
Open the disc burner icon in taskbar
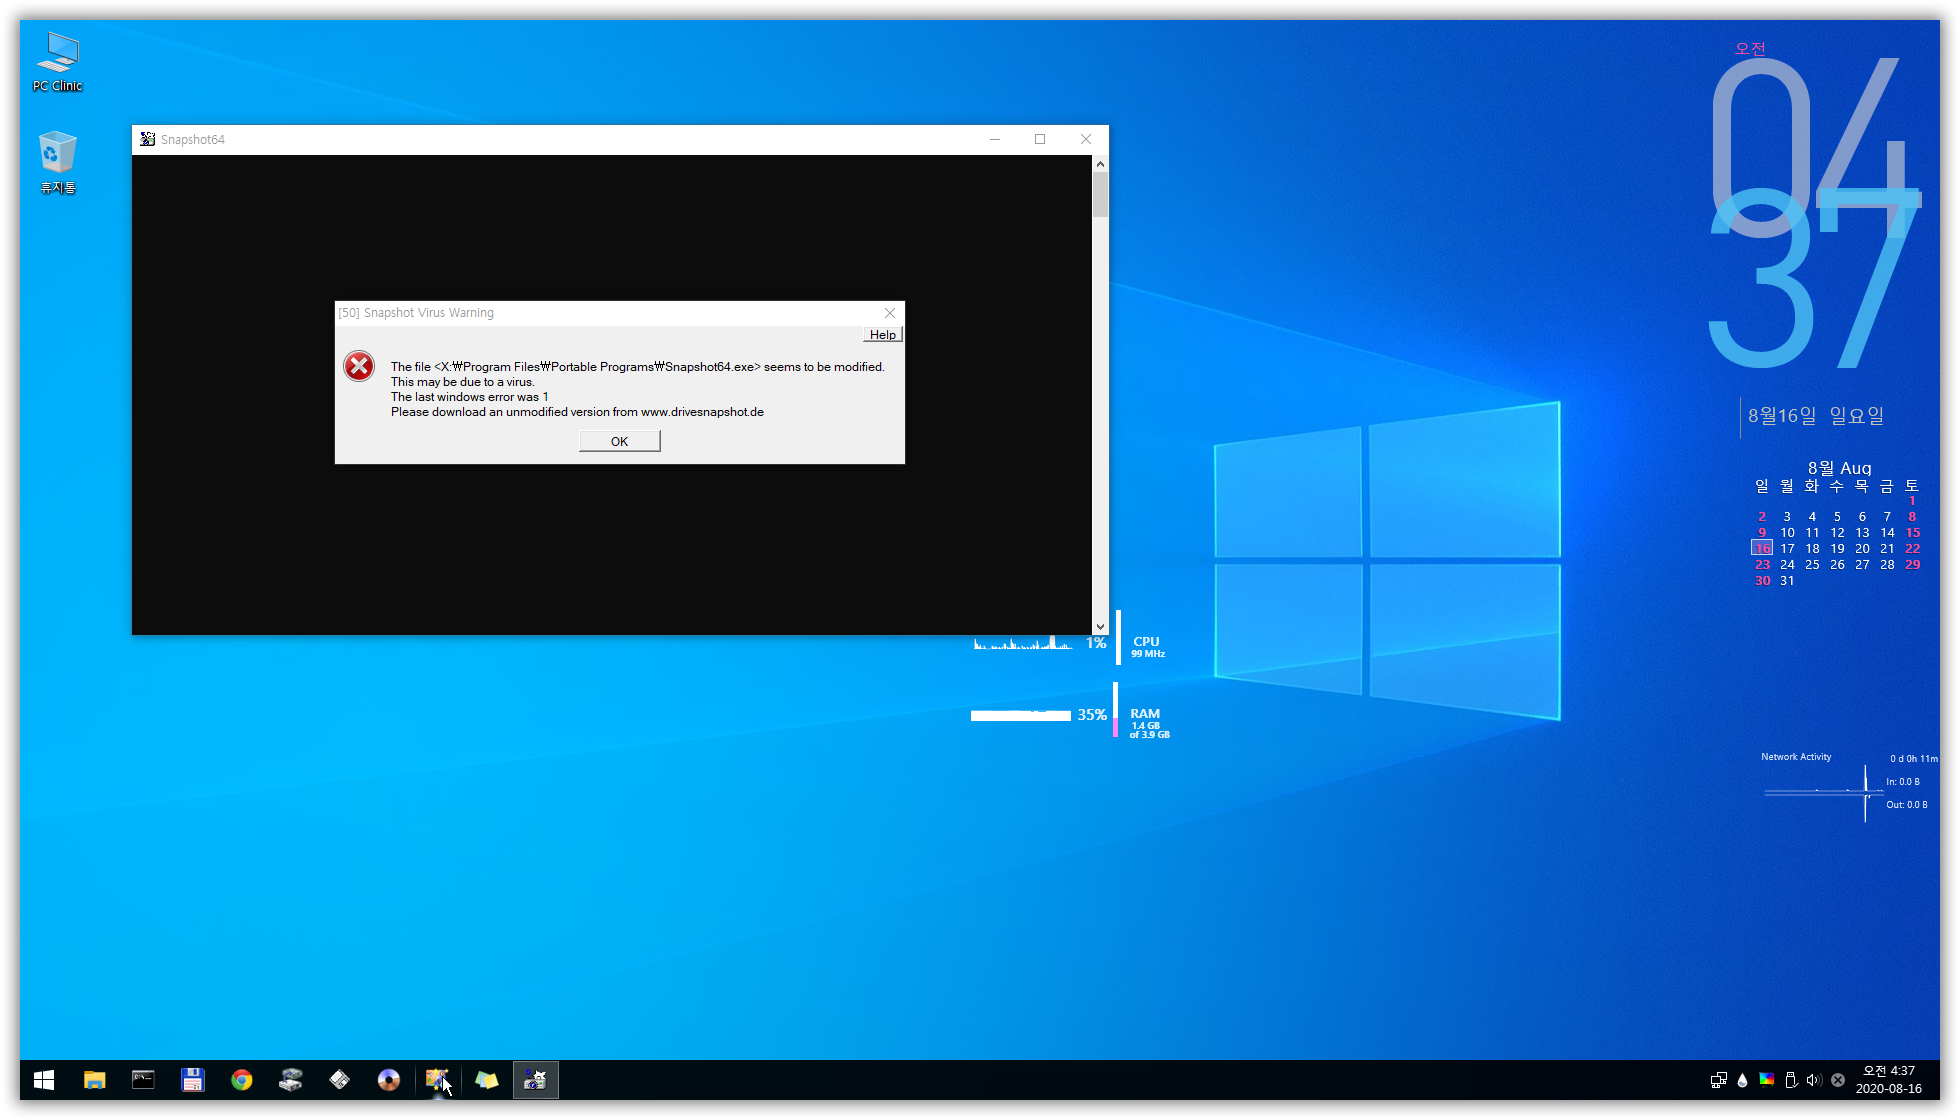pos(389,1080)
